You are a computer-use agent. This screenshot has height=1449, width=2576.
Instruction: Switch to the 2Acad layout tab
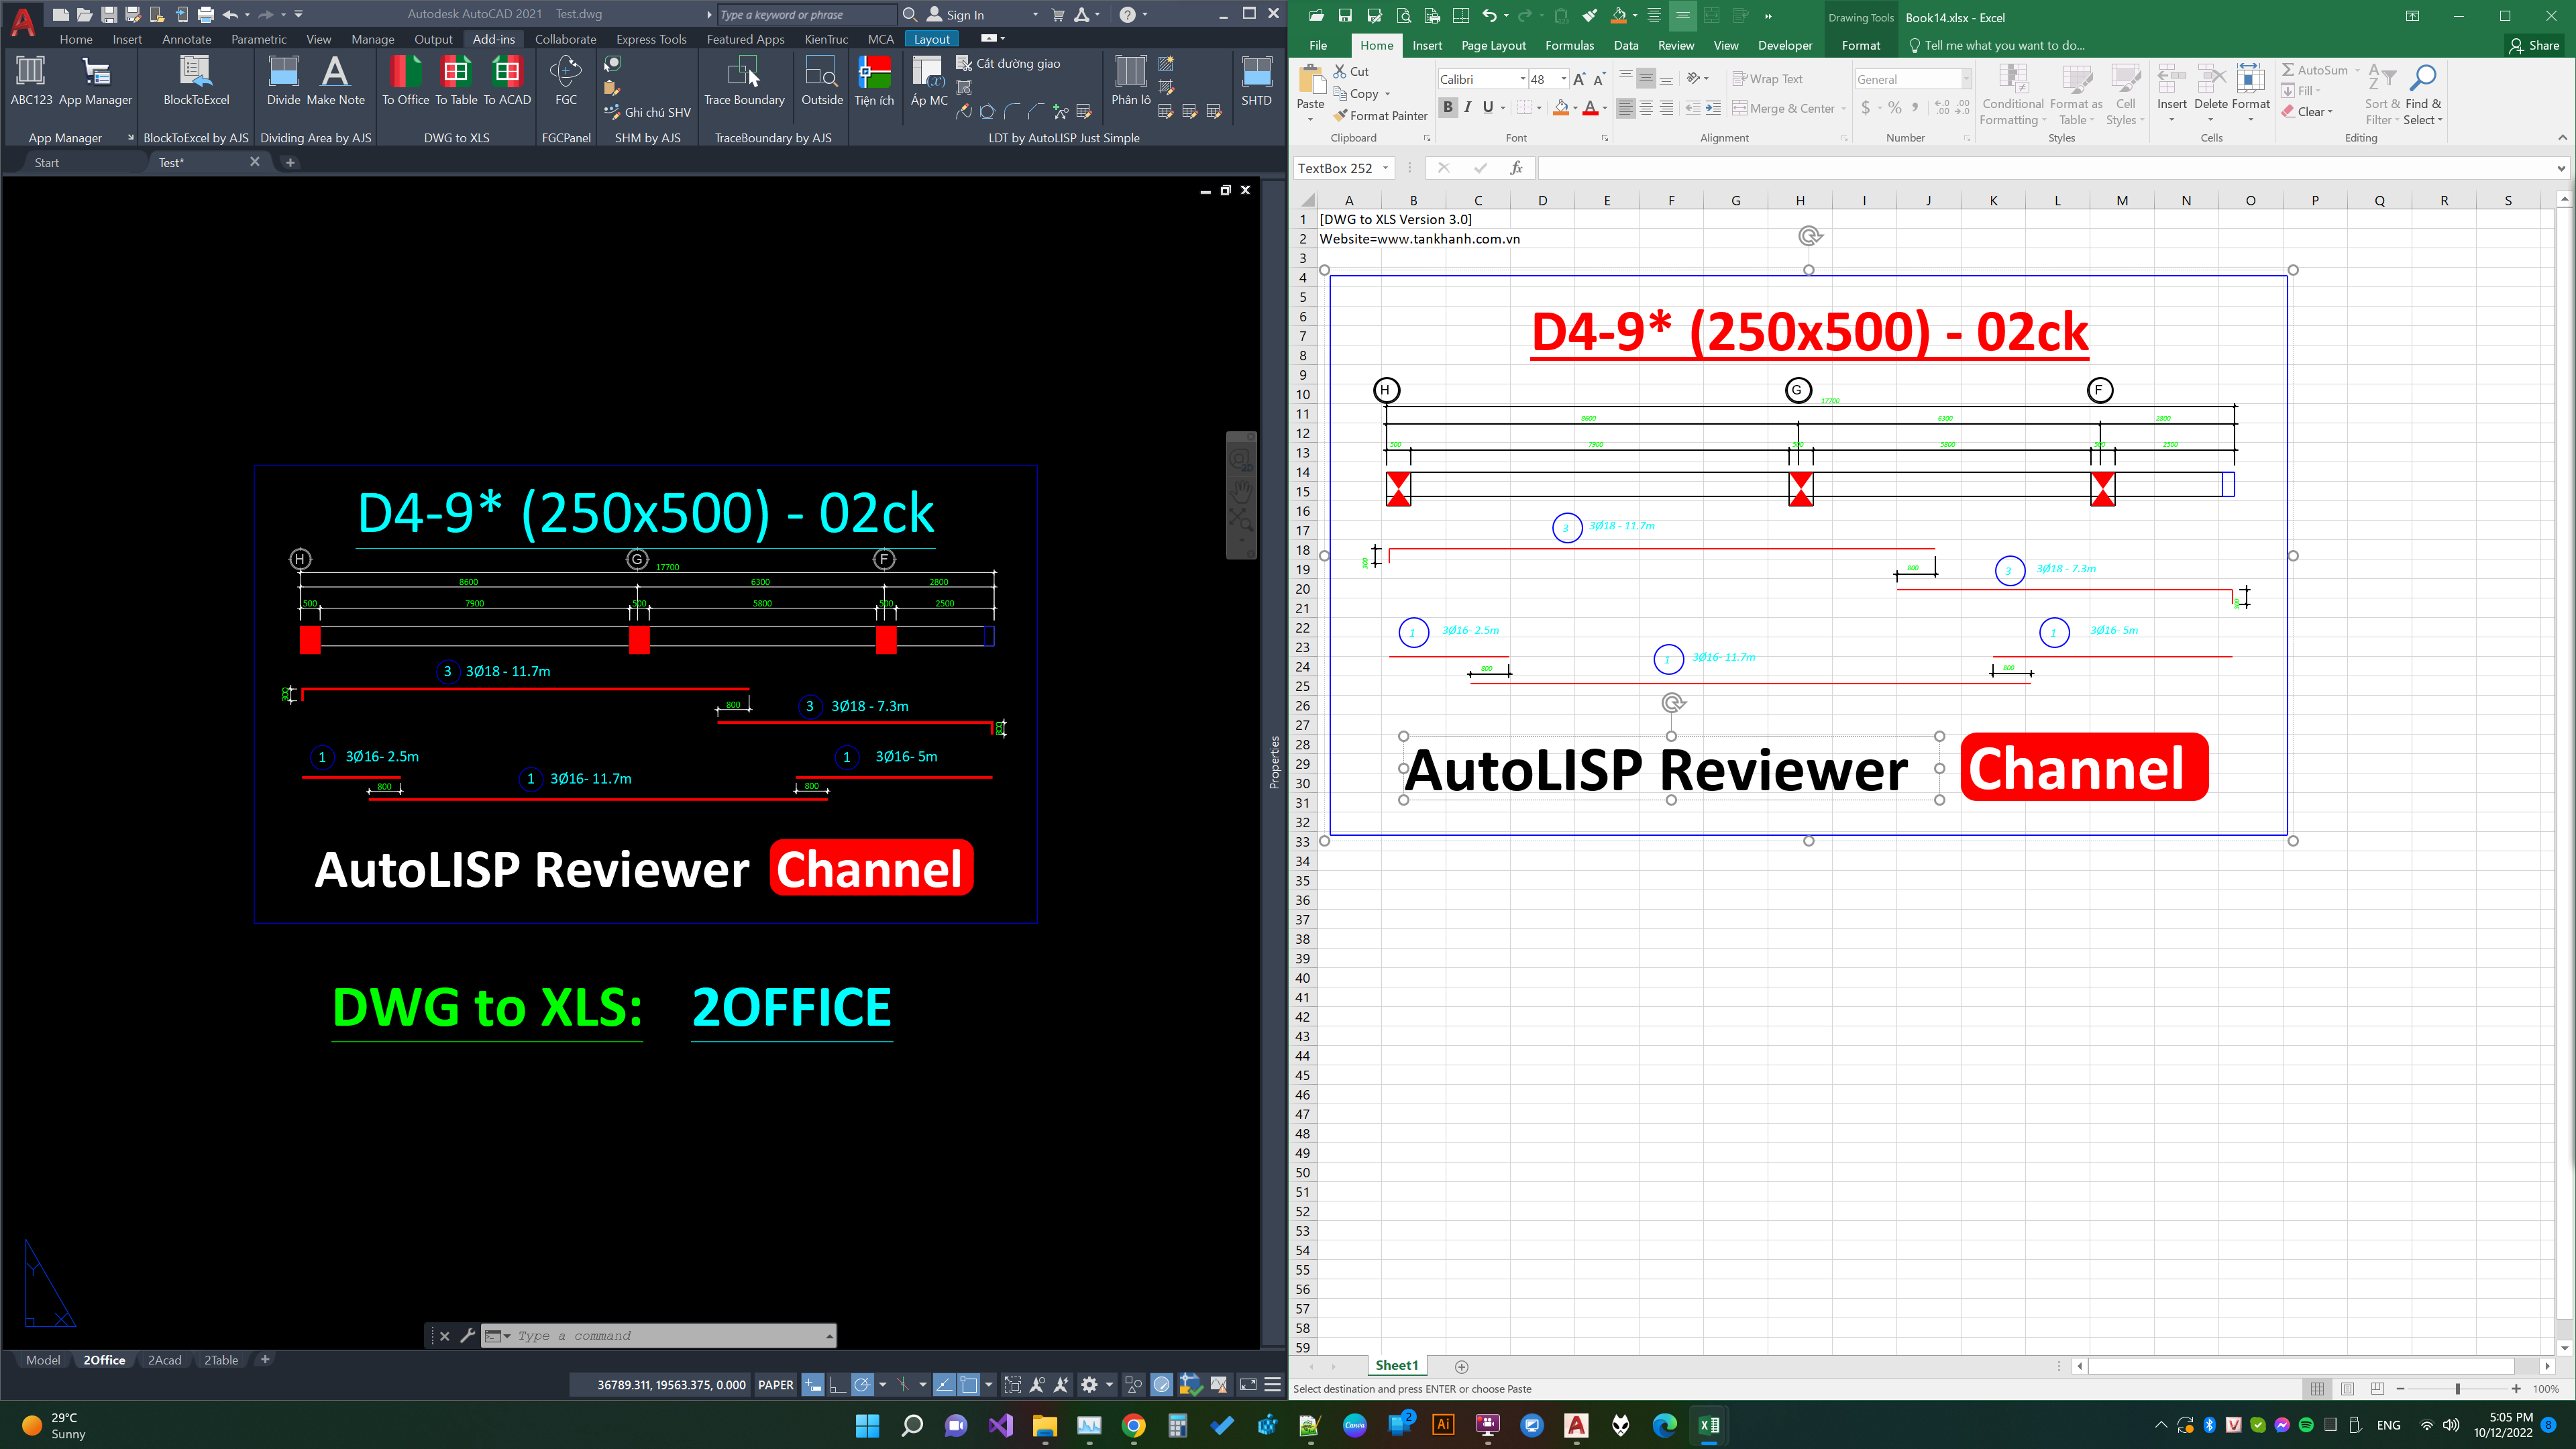(x=164, y=1360)
